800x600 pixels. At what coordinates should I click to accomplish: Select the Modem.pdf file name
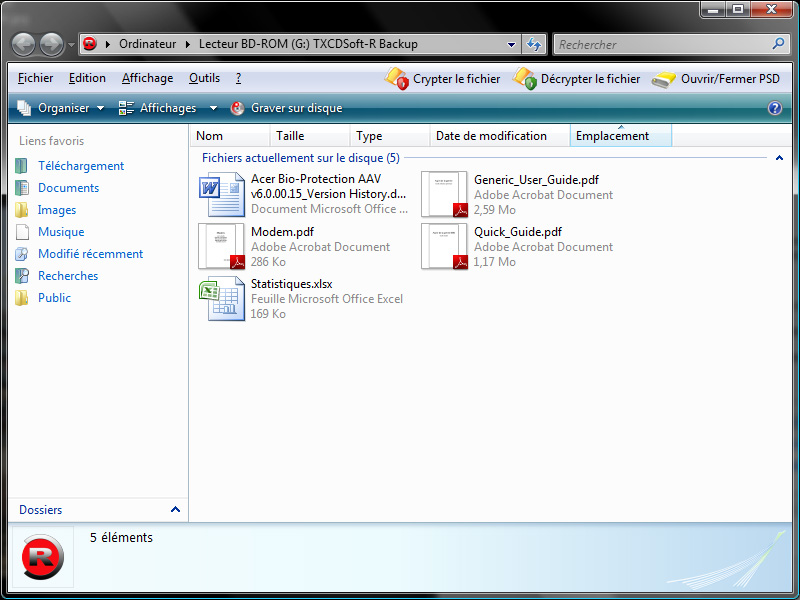pos(282,232)
